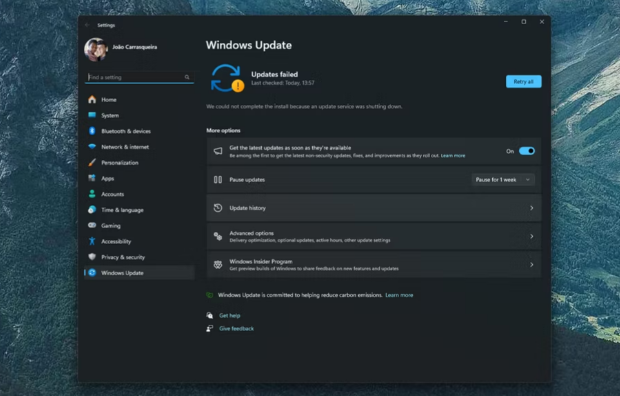The image size is (620, 396).
Task: Click the Windows Update sync icon in the sidebar
Action: [x=92, y=273]
